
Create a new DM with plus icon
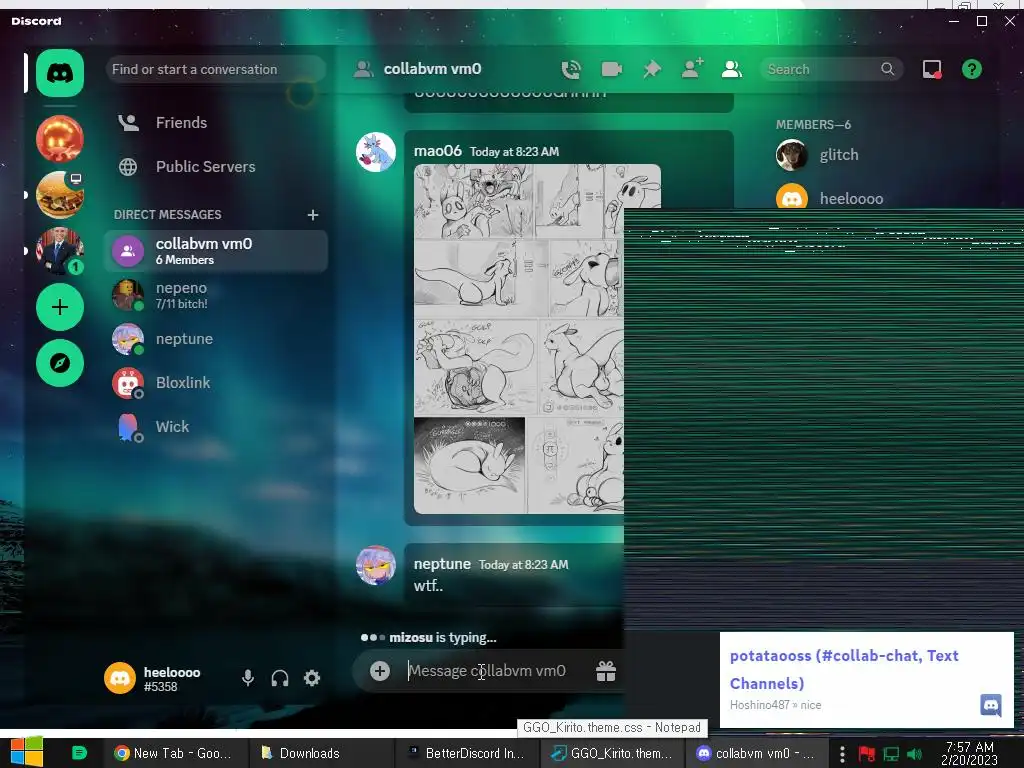313,215
